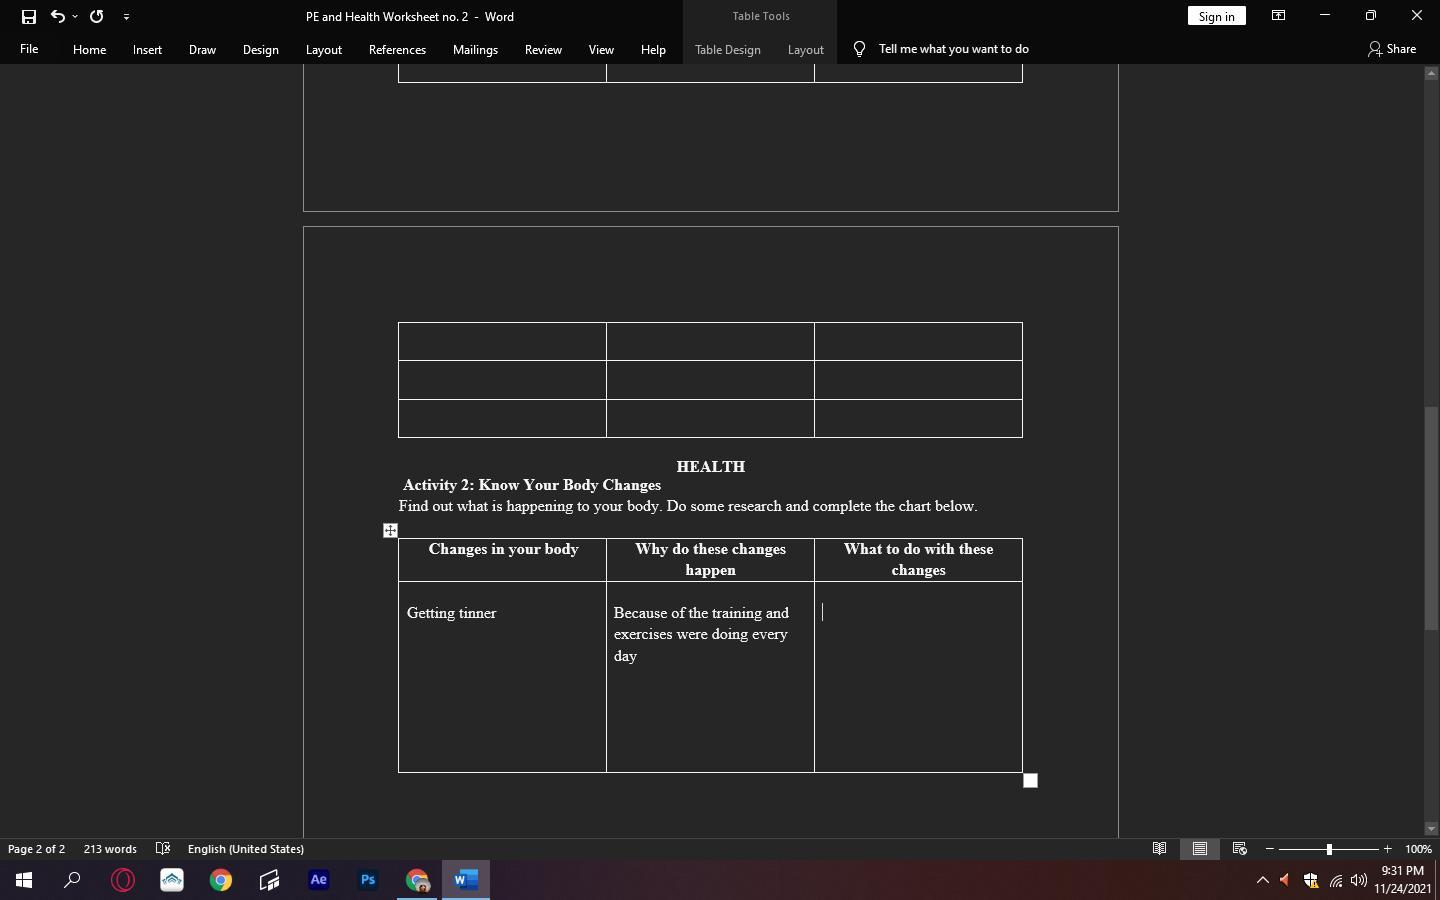Click the table move handle
Image resolution: width=1440 pixels, height=900 pixels.
(x=390, y=531)
